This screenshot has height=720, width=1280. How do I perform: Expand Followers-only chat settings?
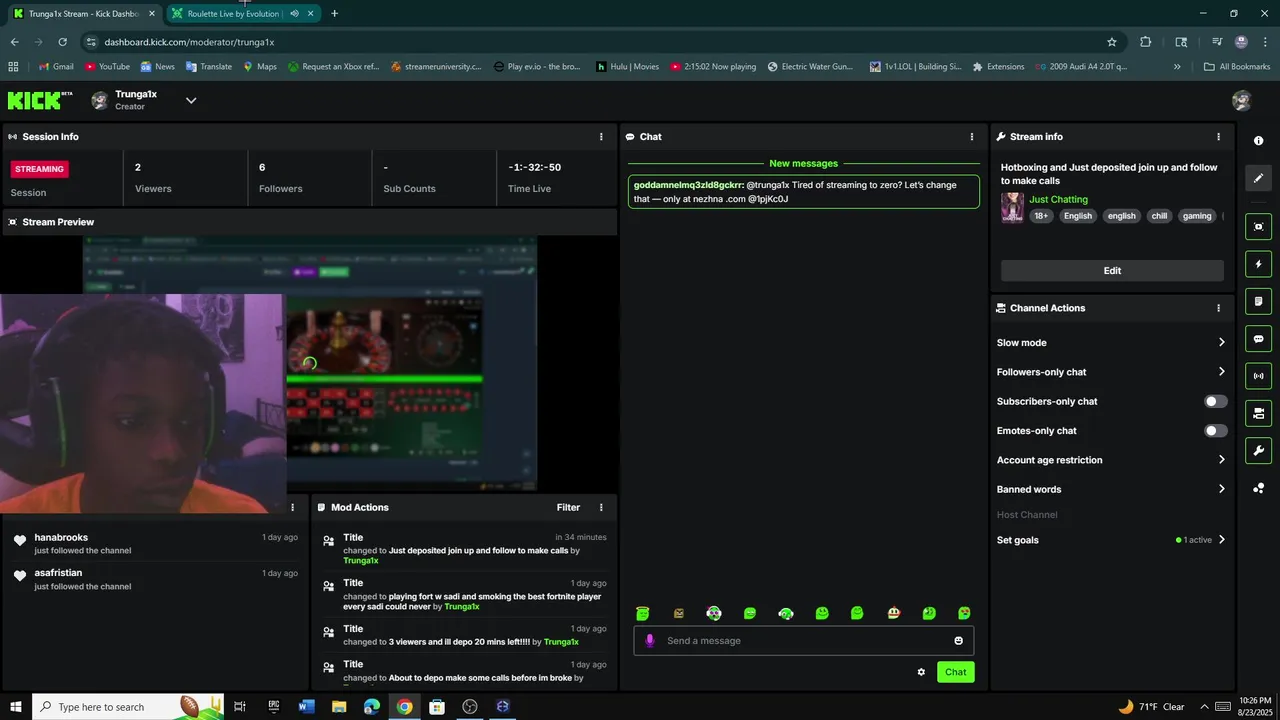1111,372
